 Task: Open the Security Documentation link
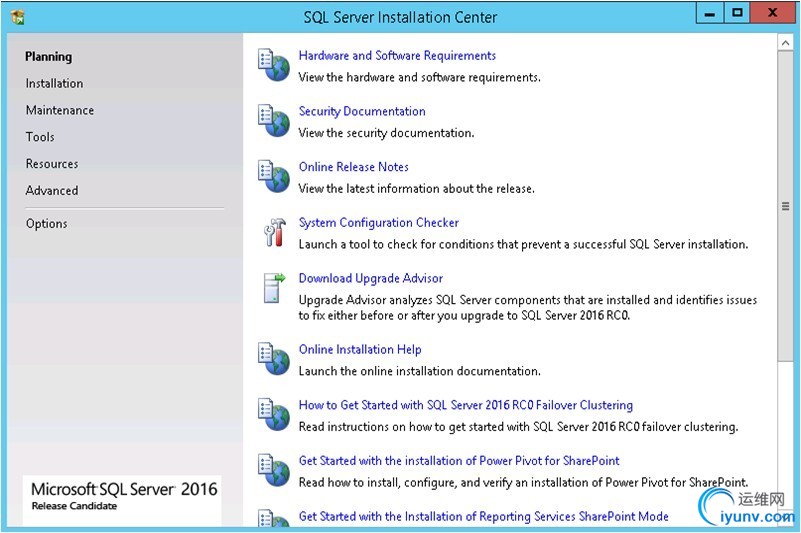click(x=362, y=111)
